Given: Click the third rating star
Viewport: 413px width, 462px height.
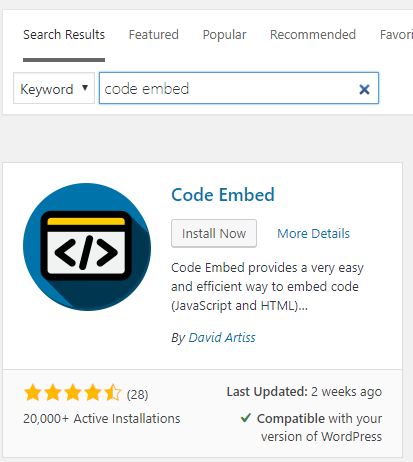Looking at the screenshot, I should (73, 393).
